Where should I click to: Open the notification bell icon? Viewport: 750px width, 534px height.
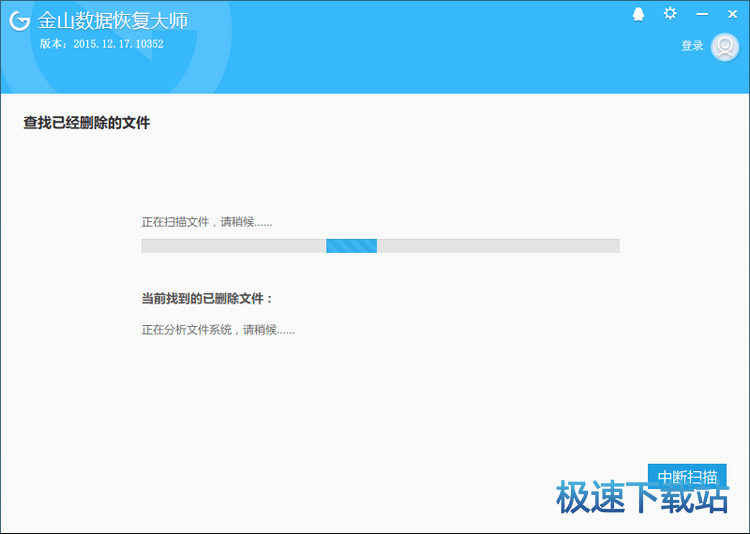(638, 14)
